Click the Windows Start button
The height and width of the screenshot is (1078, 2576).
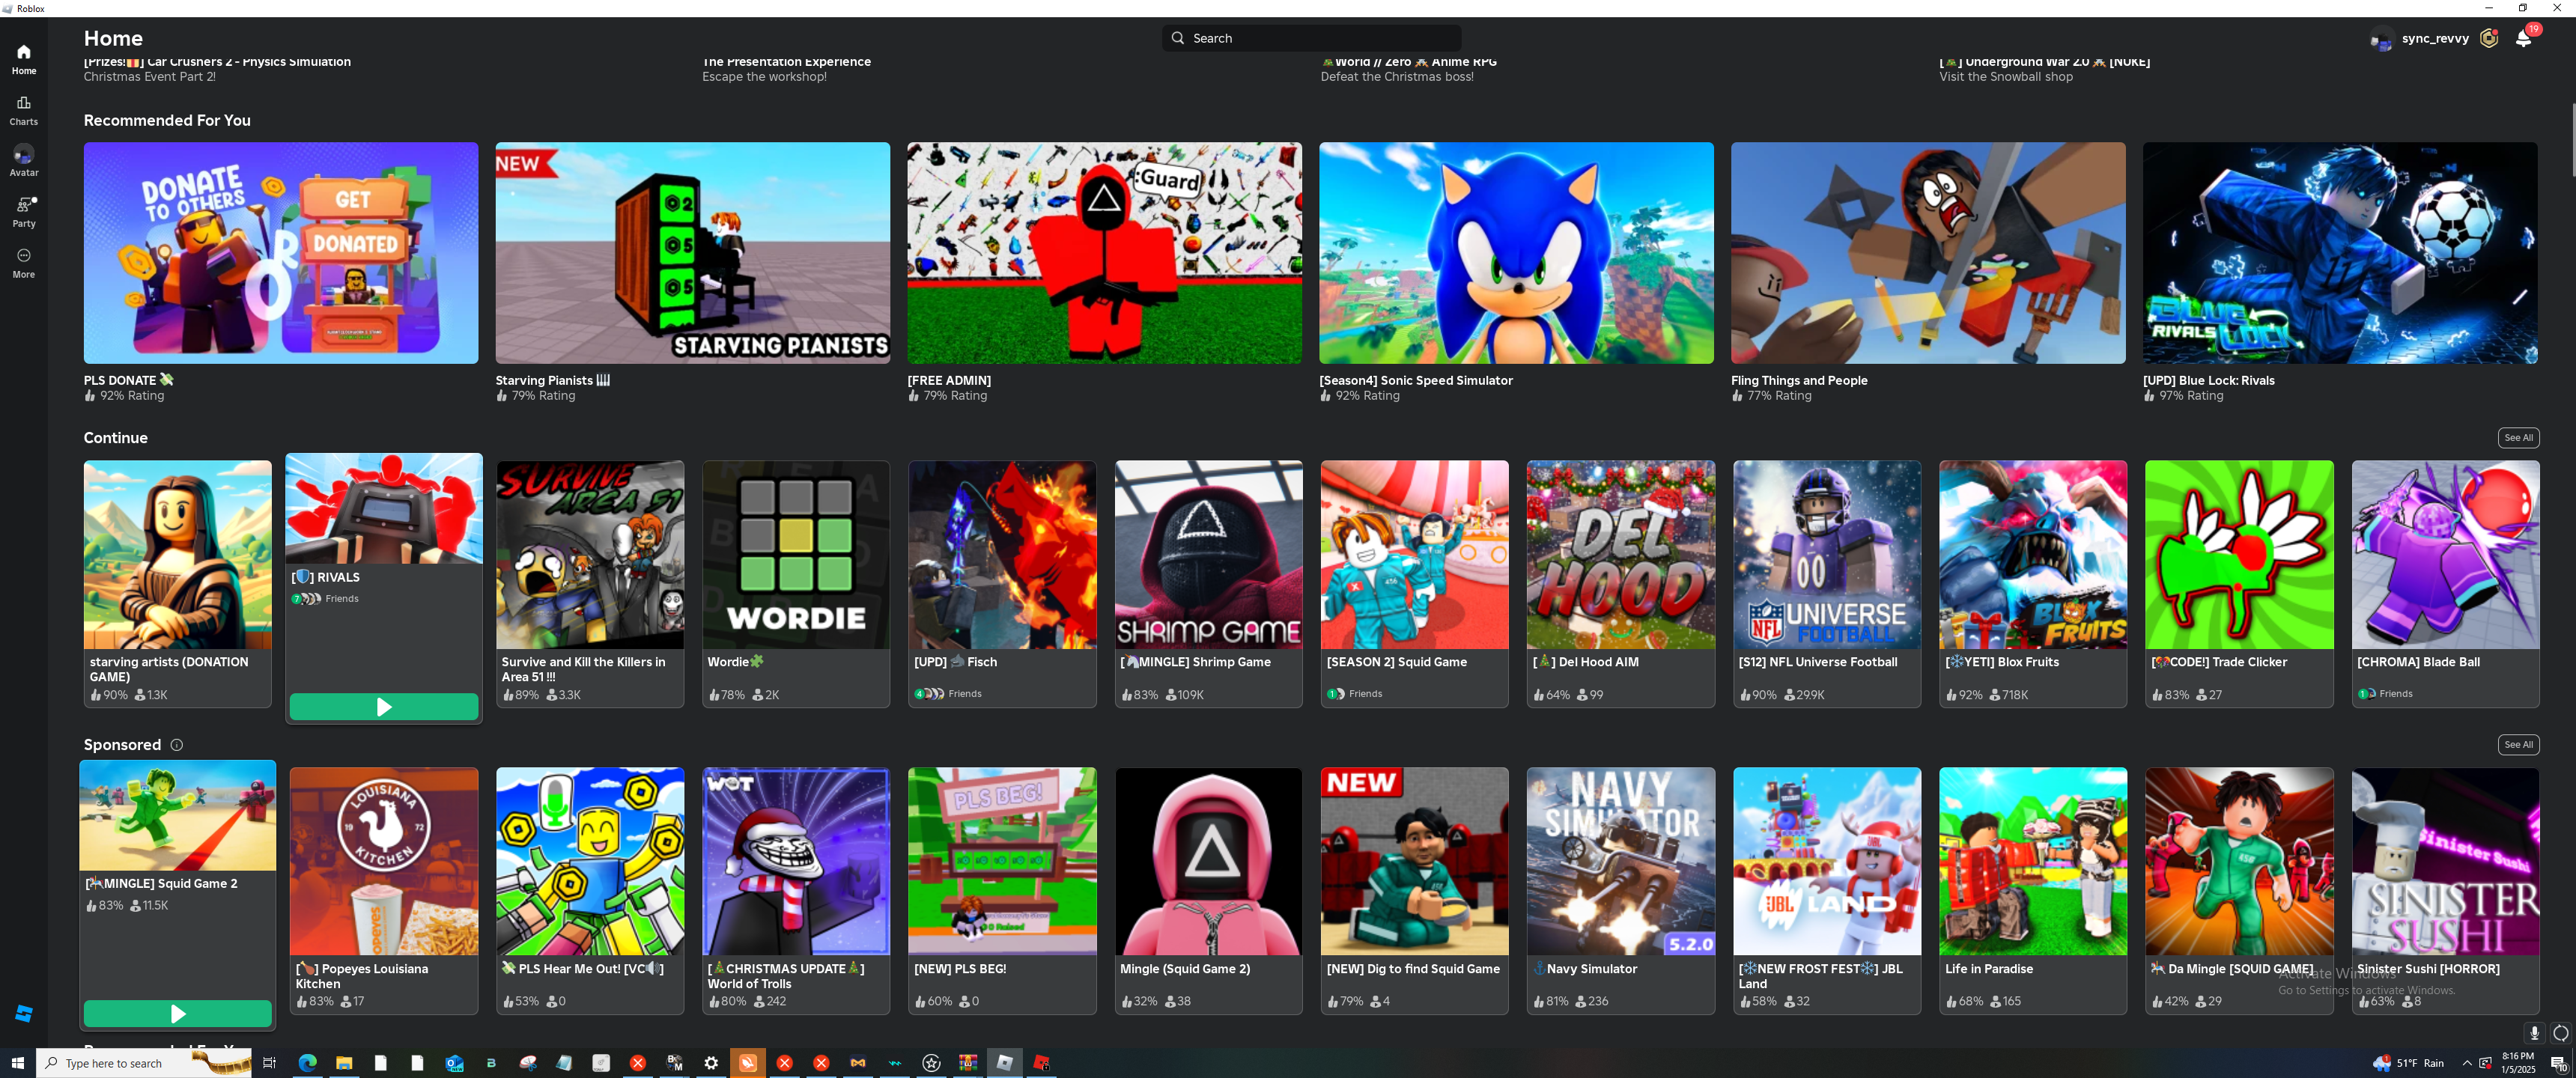click(17, 1062)
